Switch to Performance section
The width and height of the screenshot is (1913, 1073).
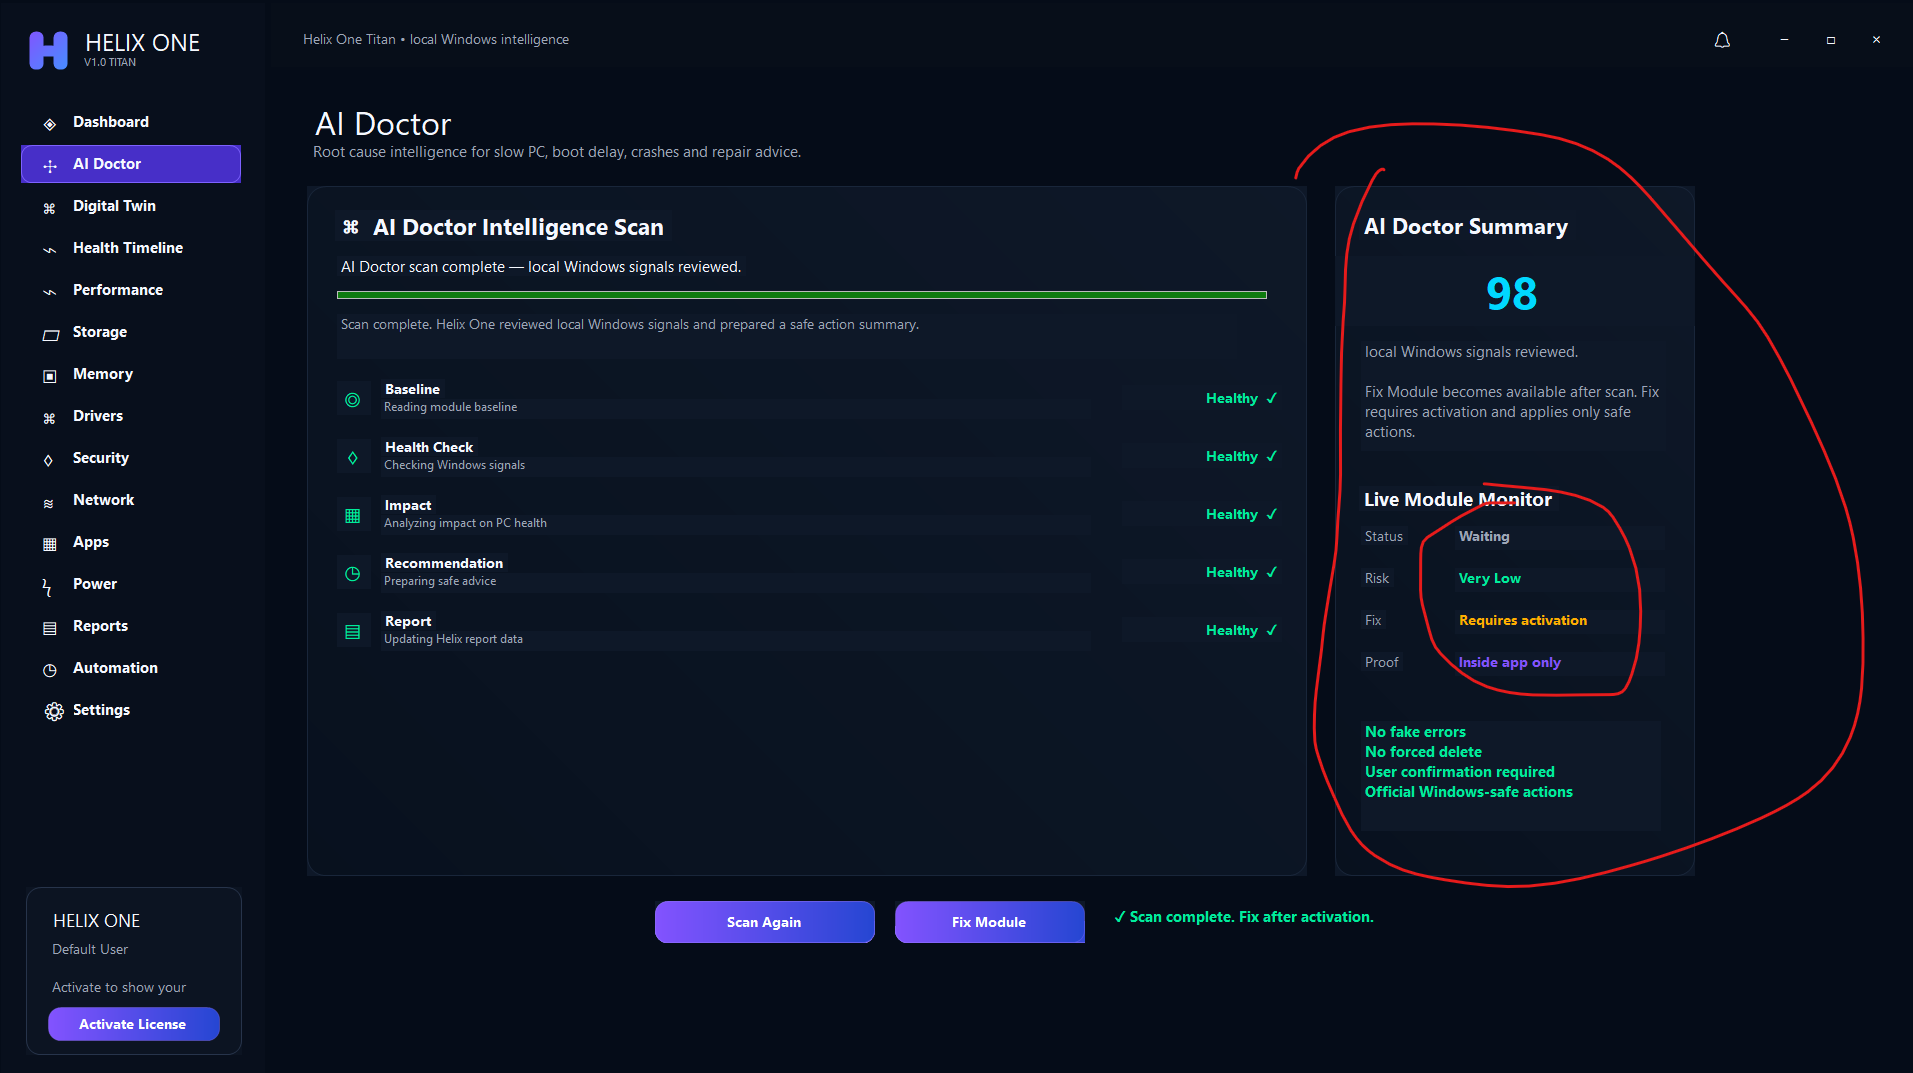tap(118, 290)
